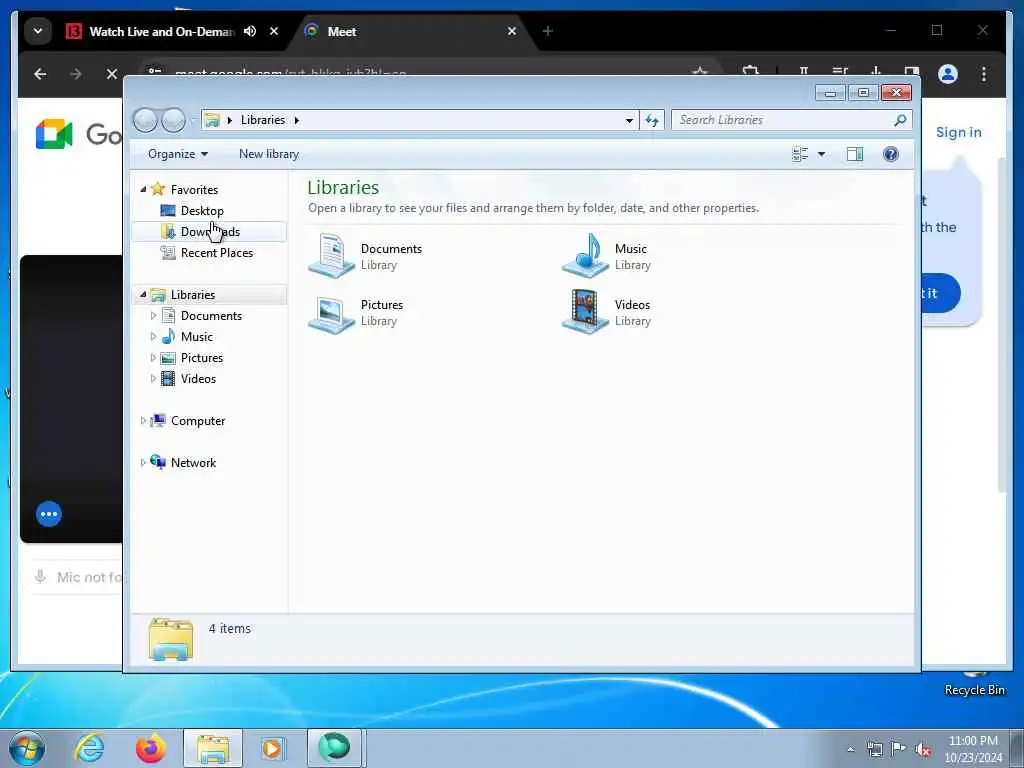
Task: Select Desktop under Favorites
Action: coord(202,211)
